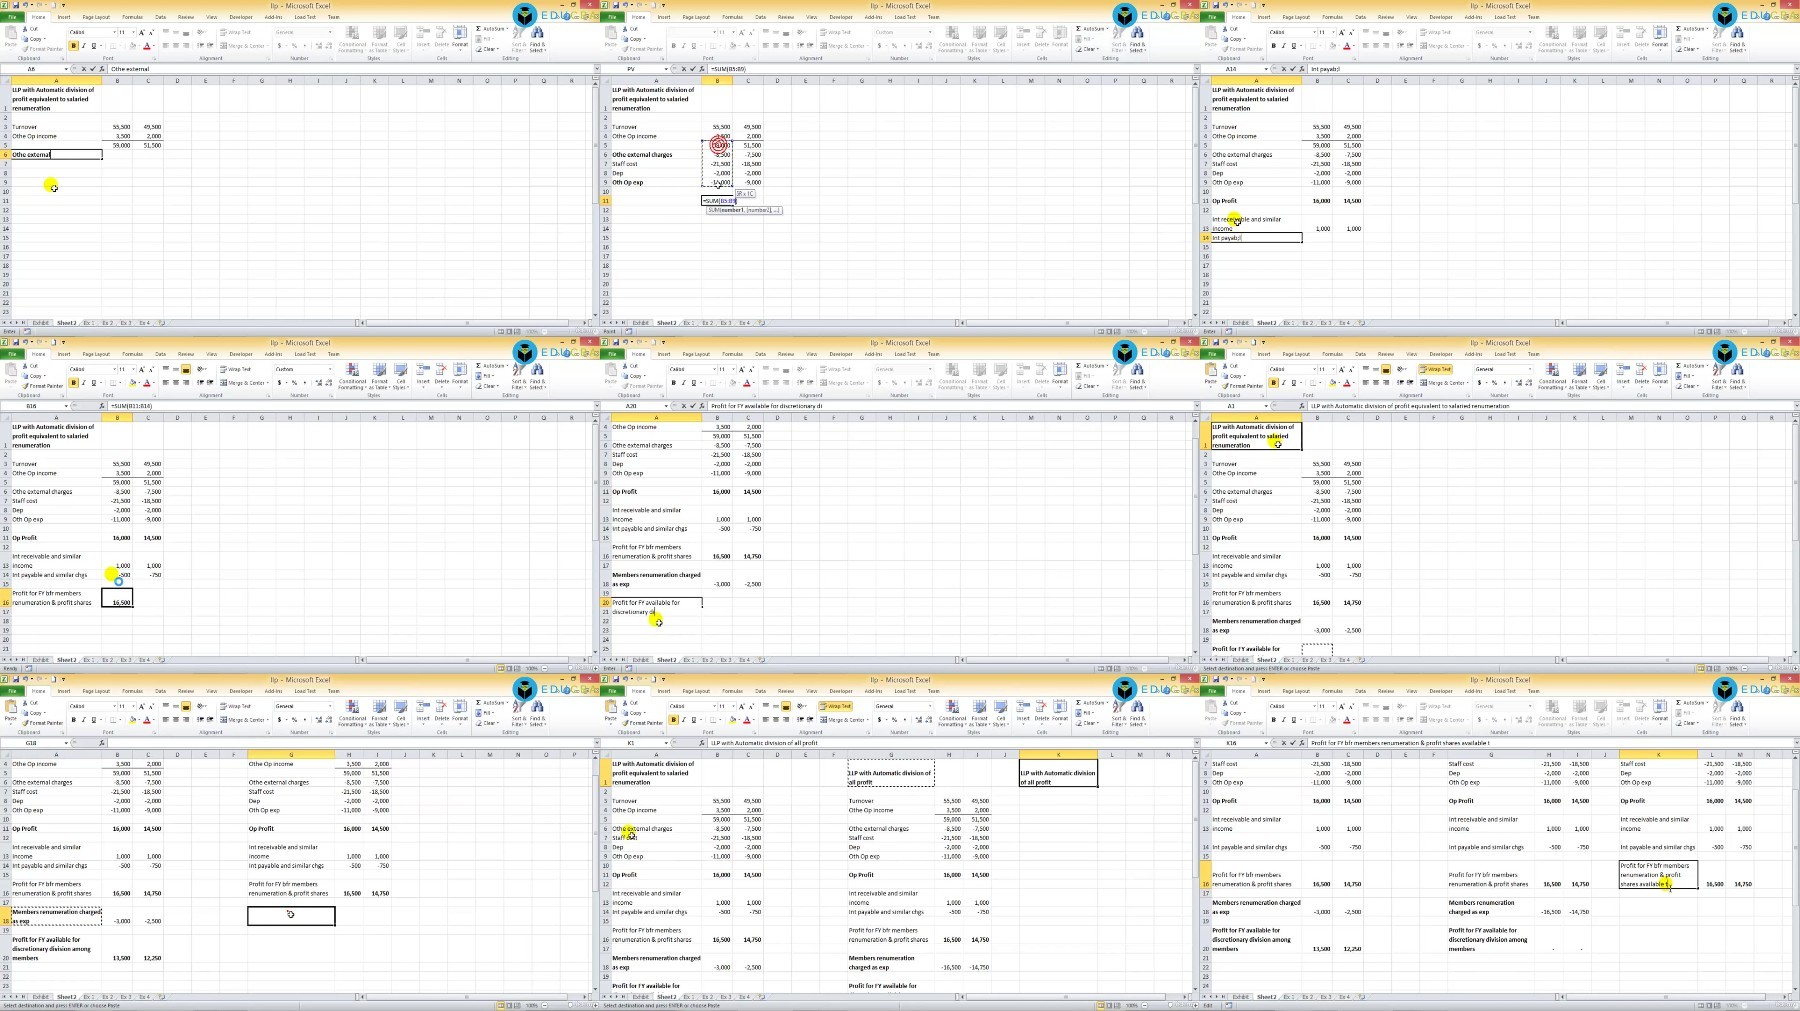Toggle Merge & Center in the window with Name Box A20
The width and height of the screenshot is (1800, 1011).
(844, 383)
